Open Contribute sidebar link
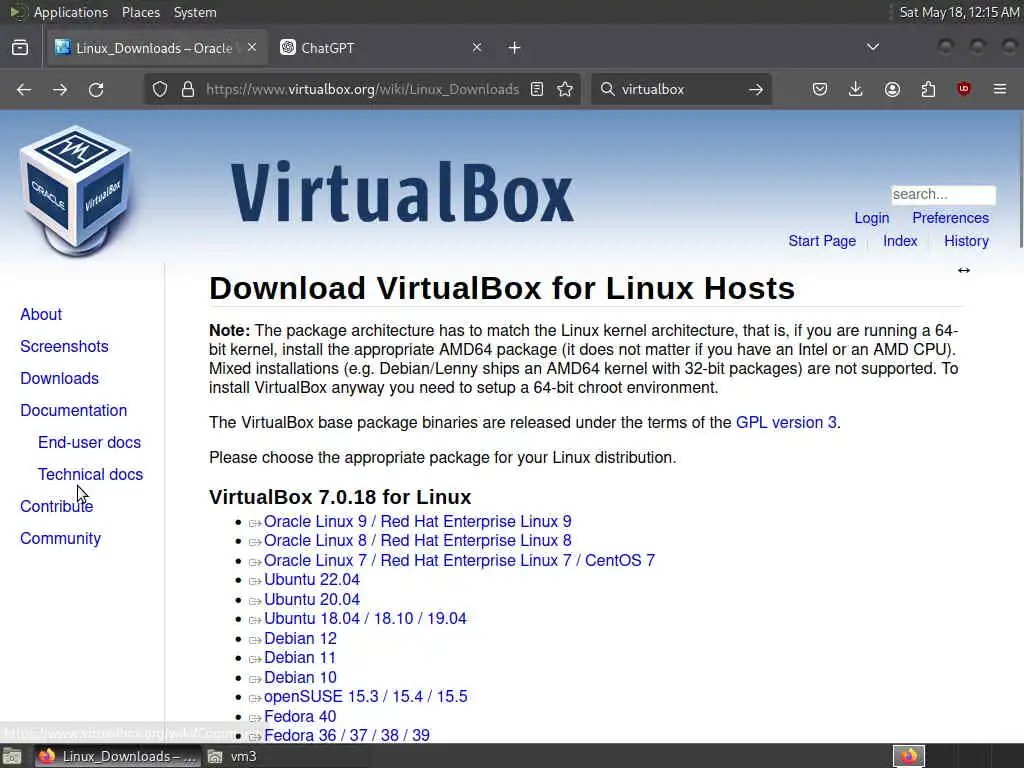The image size is (1024, 768). pos(57,506)
